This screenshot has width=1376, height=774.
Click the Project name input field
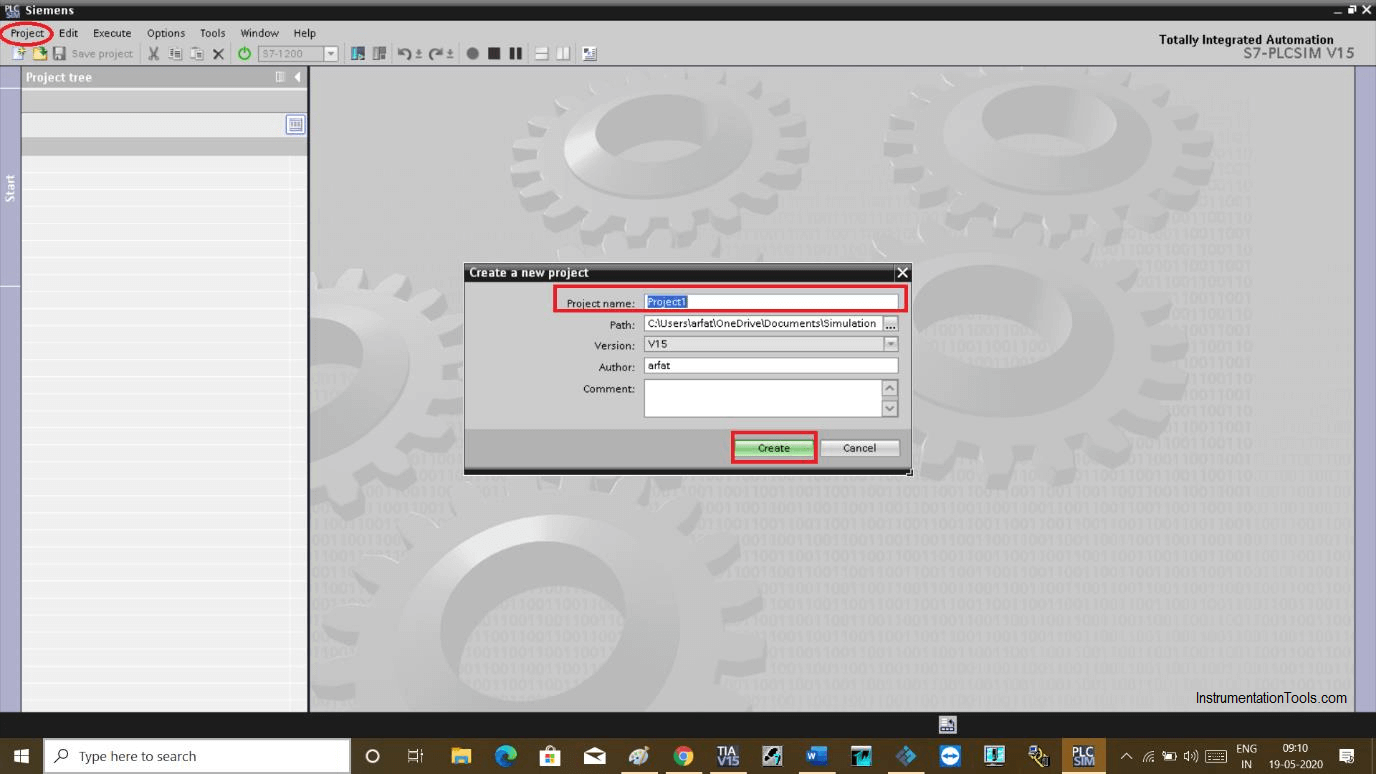(x=771, y=301)
